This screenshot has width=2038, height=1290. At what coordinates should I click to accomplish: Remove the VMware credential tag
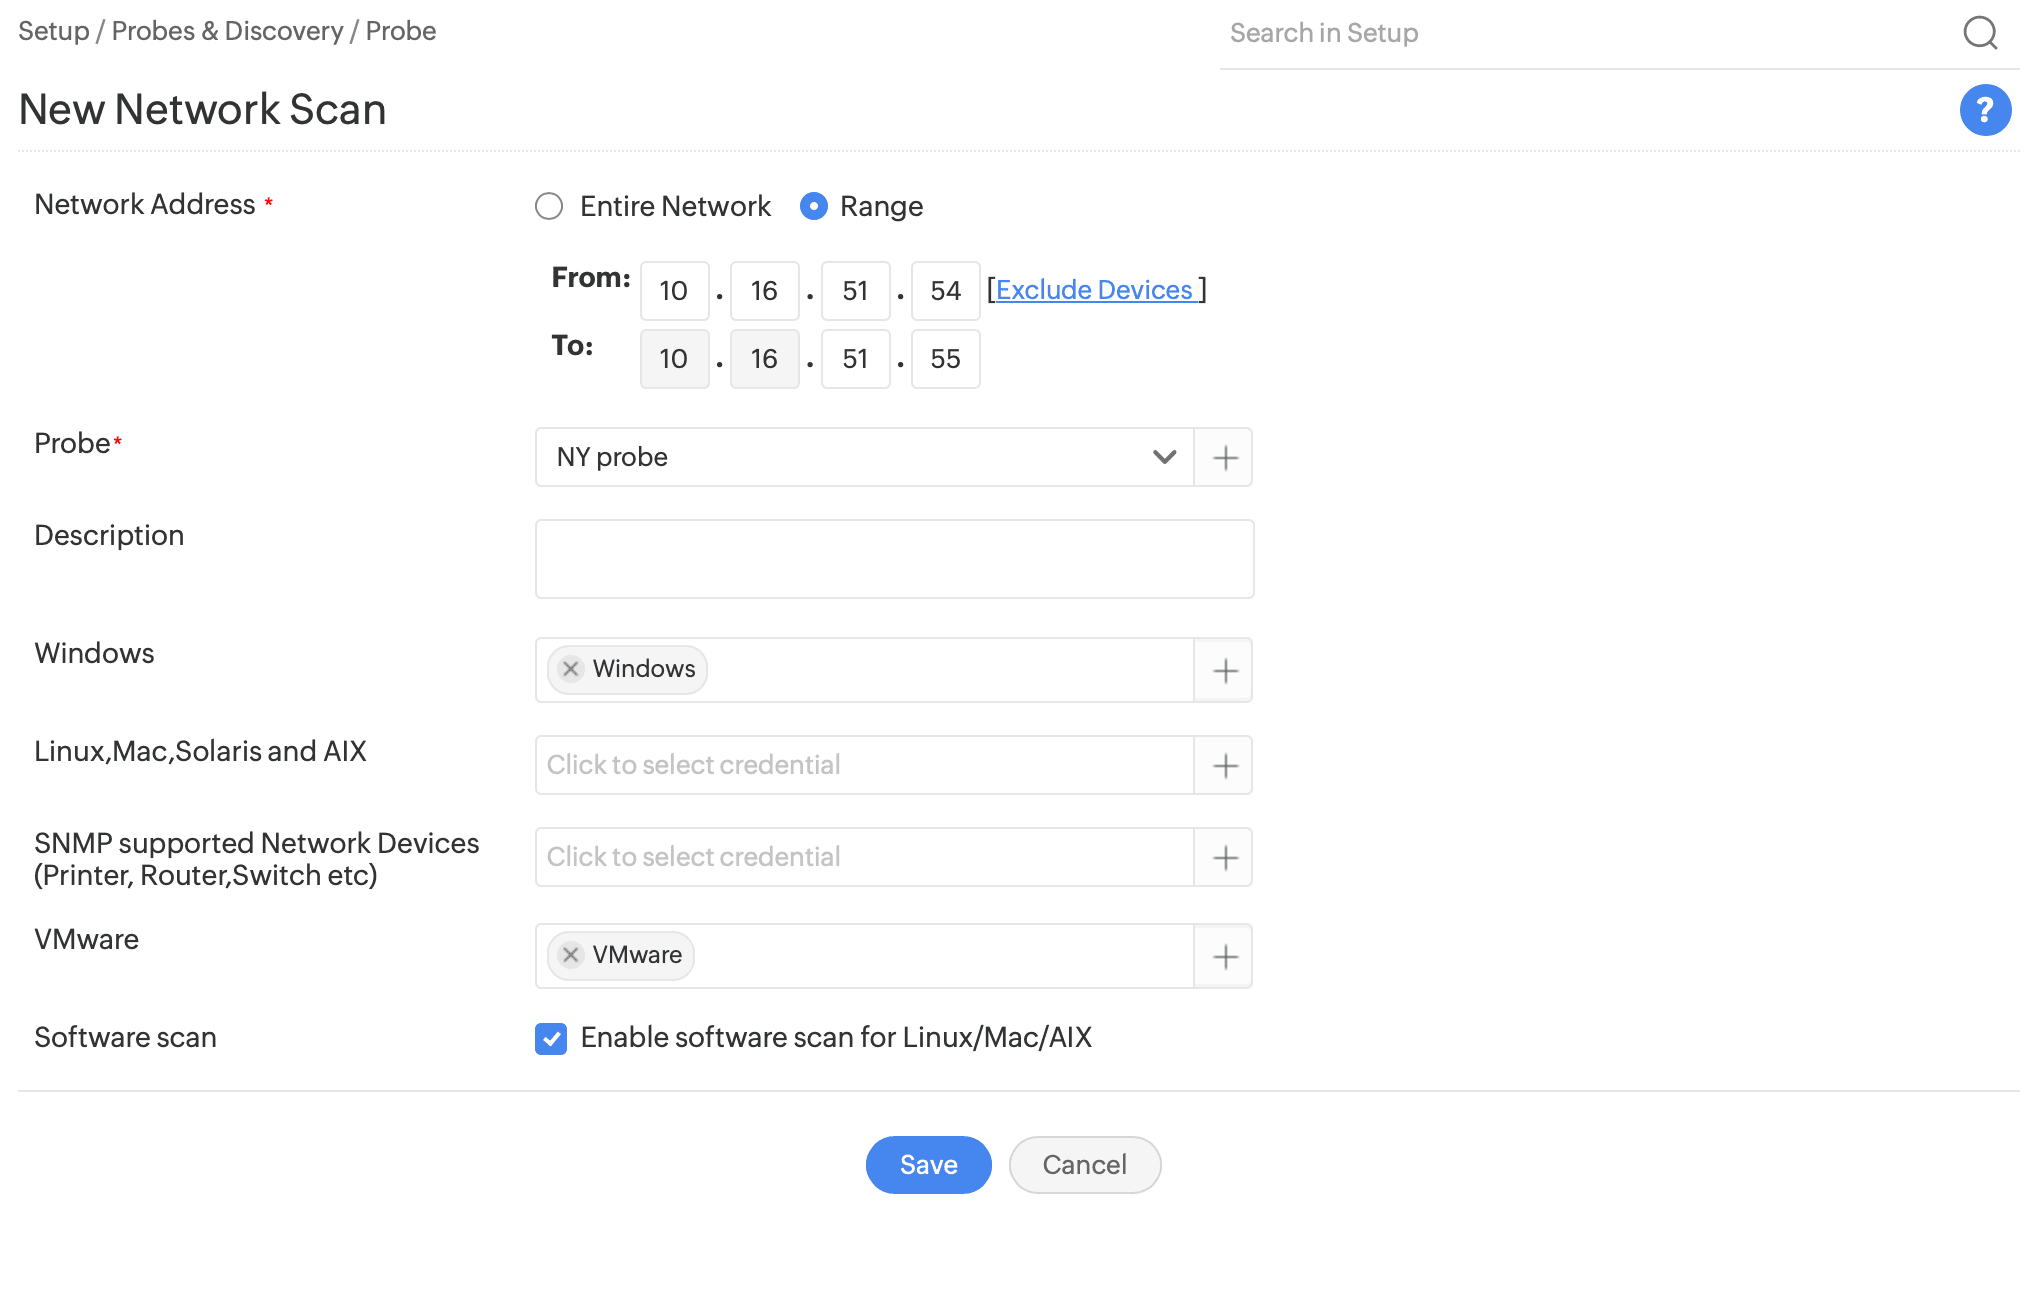(571, 955)
